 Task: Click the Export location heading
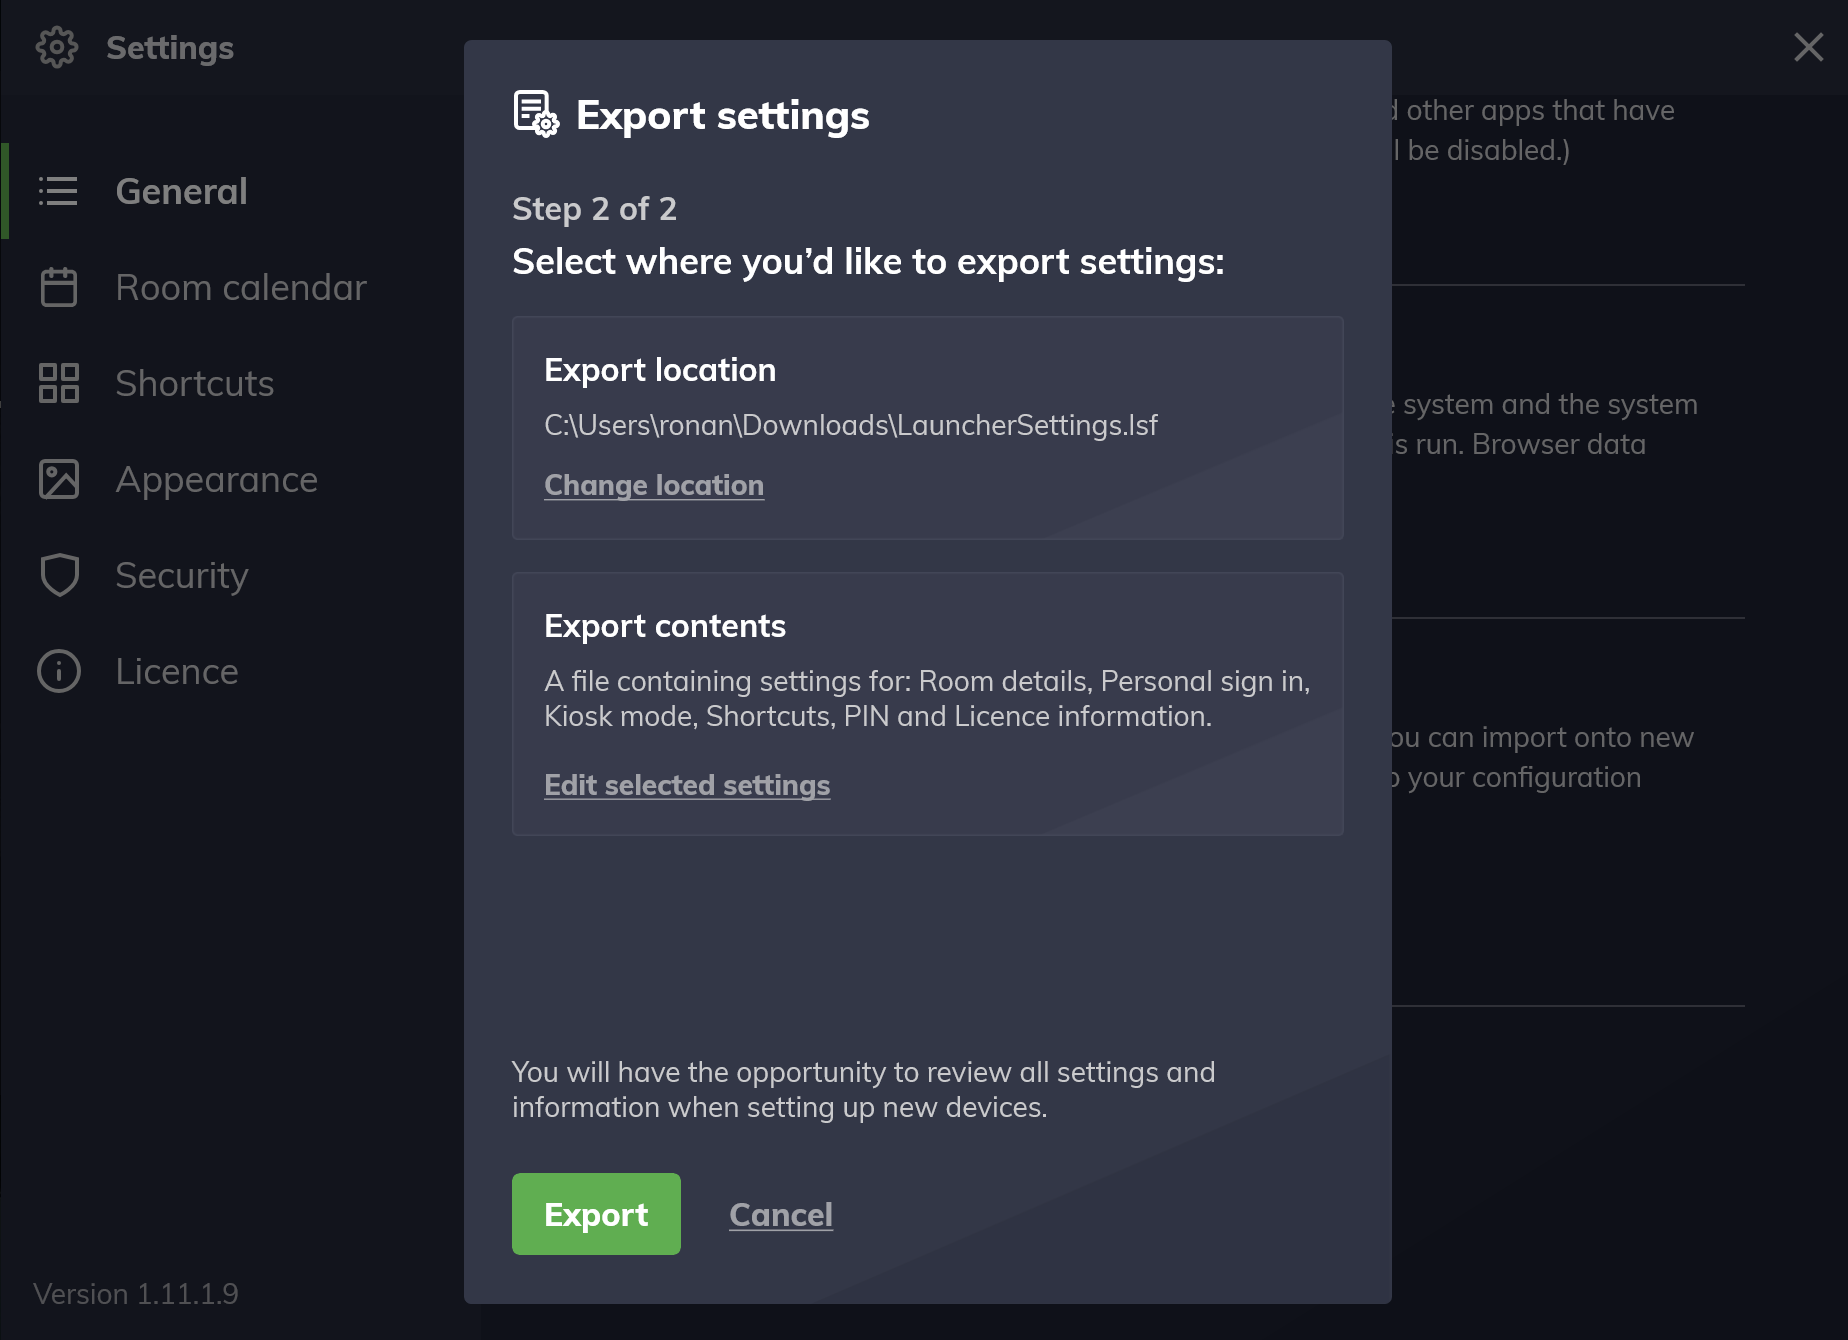pos(660,370)
